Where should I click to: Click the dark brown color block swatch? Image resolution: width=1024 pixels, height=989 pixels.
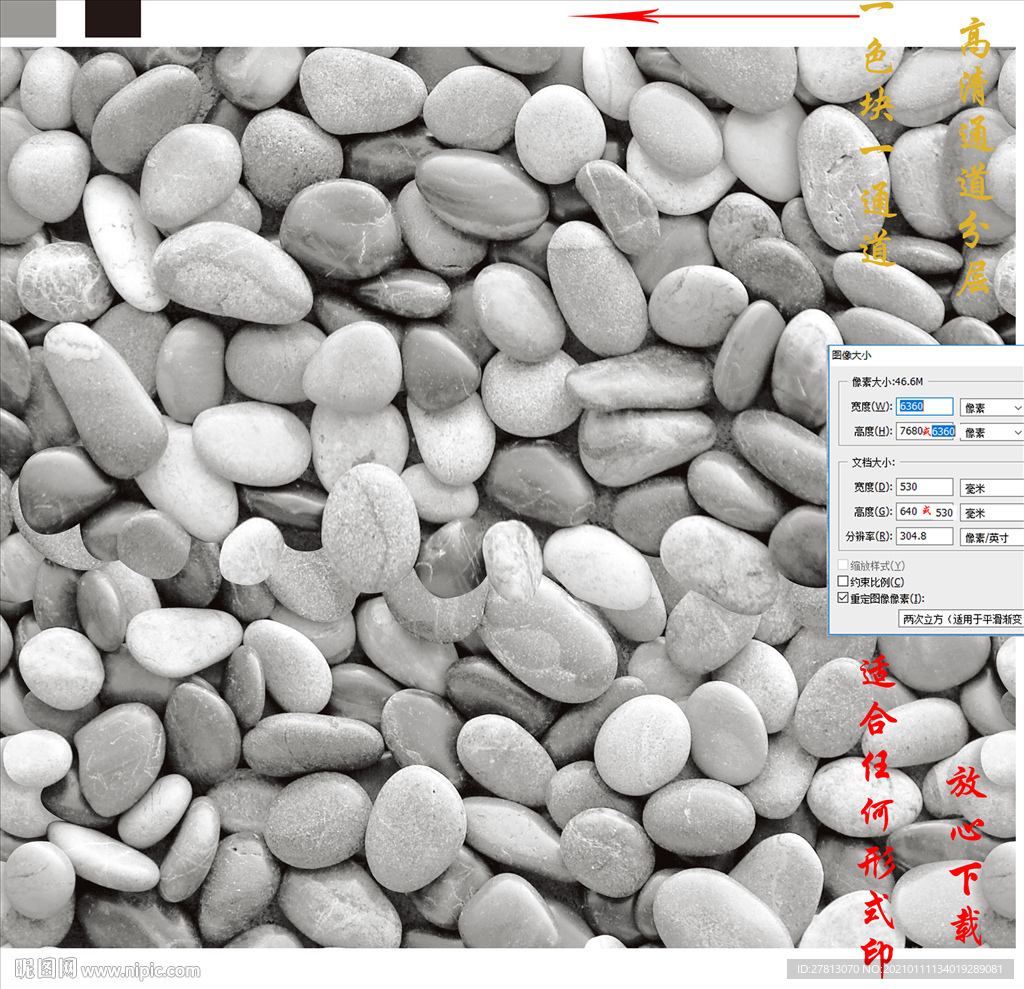click(x=113, y=18)
